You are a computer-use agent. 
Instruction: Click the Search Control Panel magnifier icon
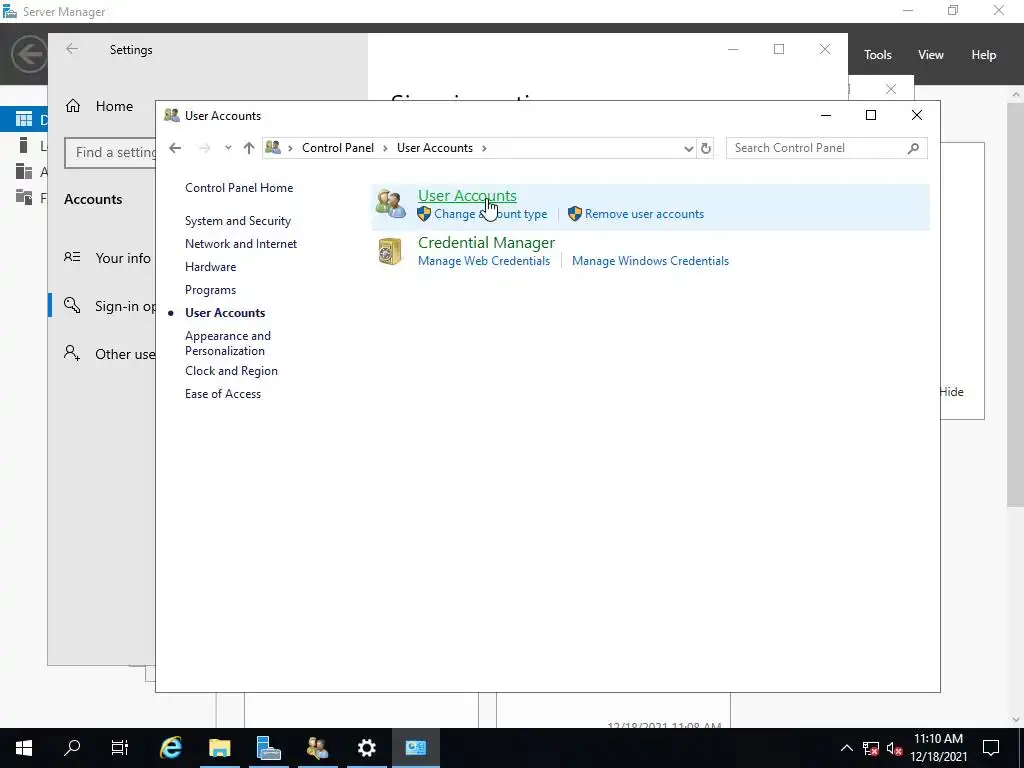click(x=913, y=148)
